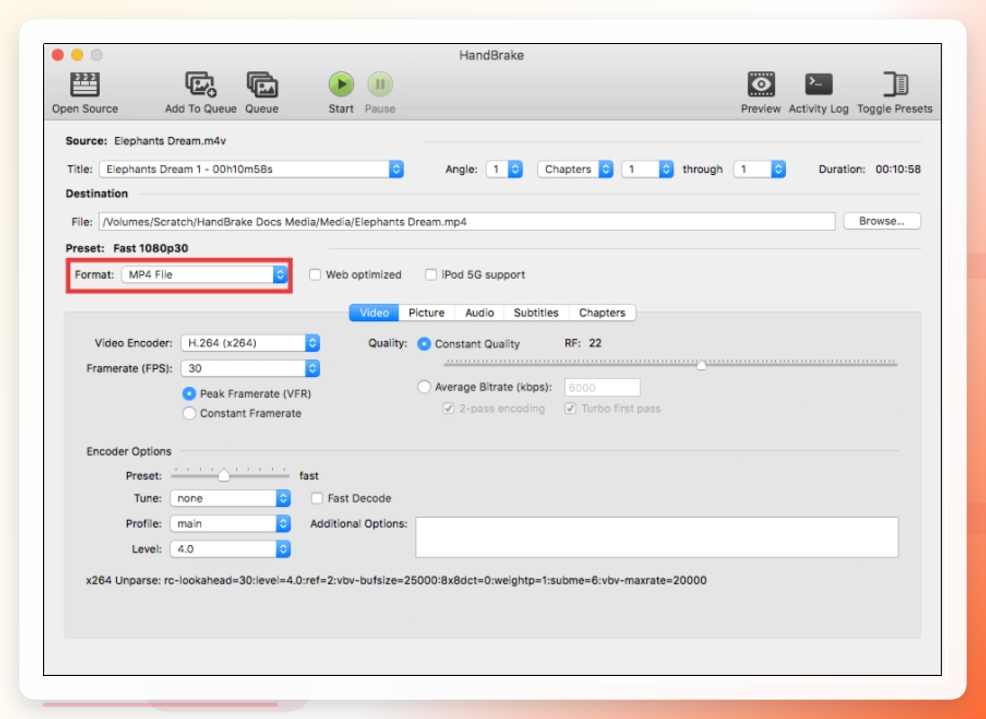Open the Angle dropdown
Image resolution: width=986 pixels, height=719 pixels.
tap(504, 169)
